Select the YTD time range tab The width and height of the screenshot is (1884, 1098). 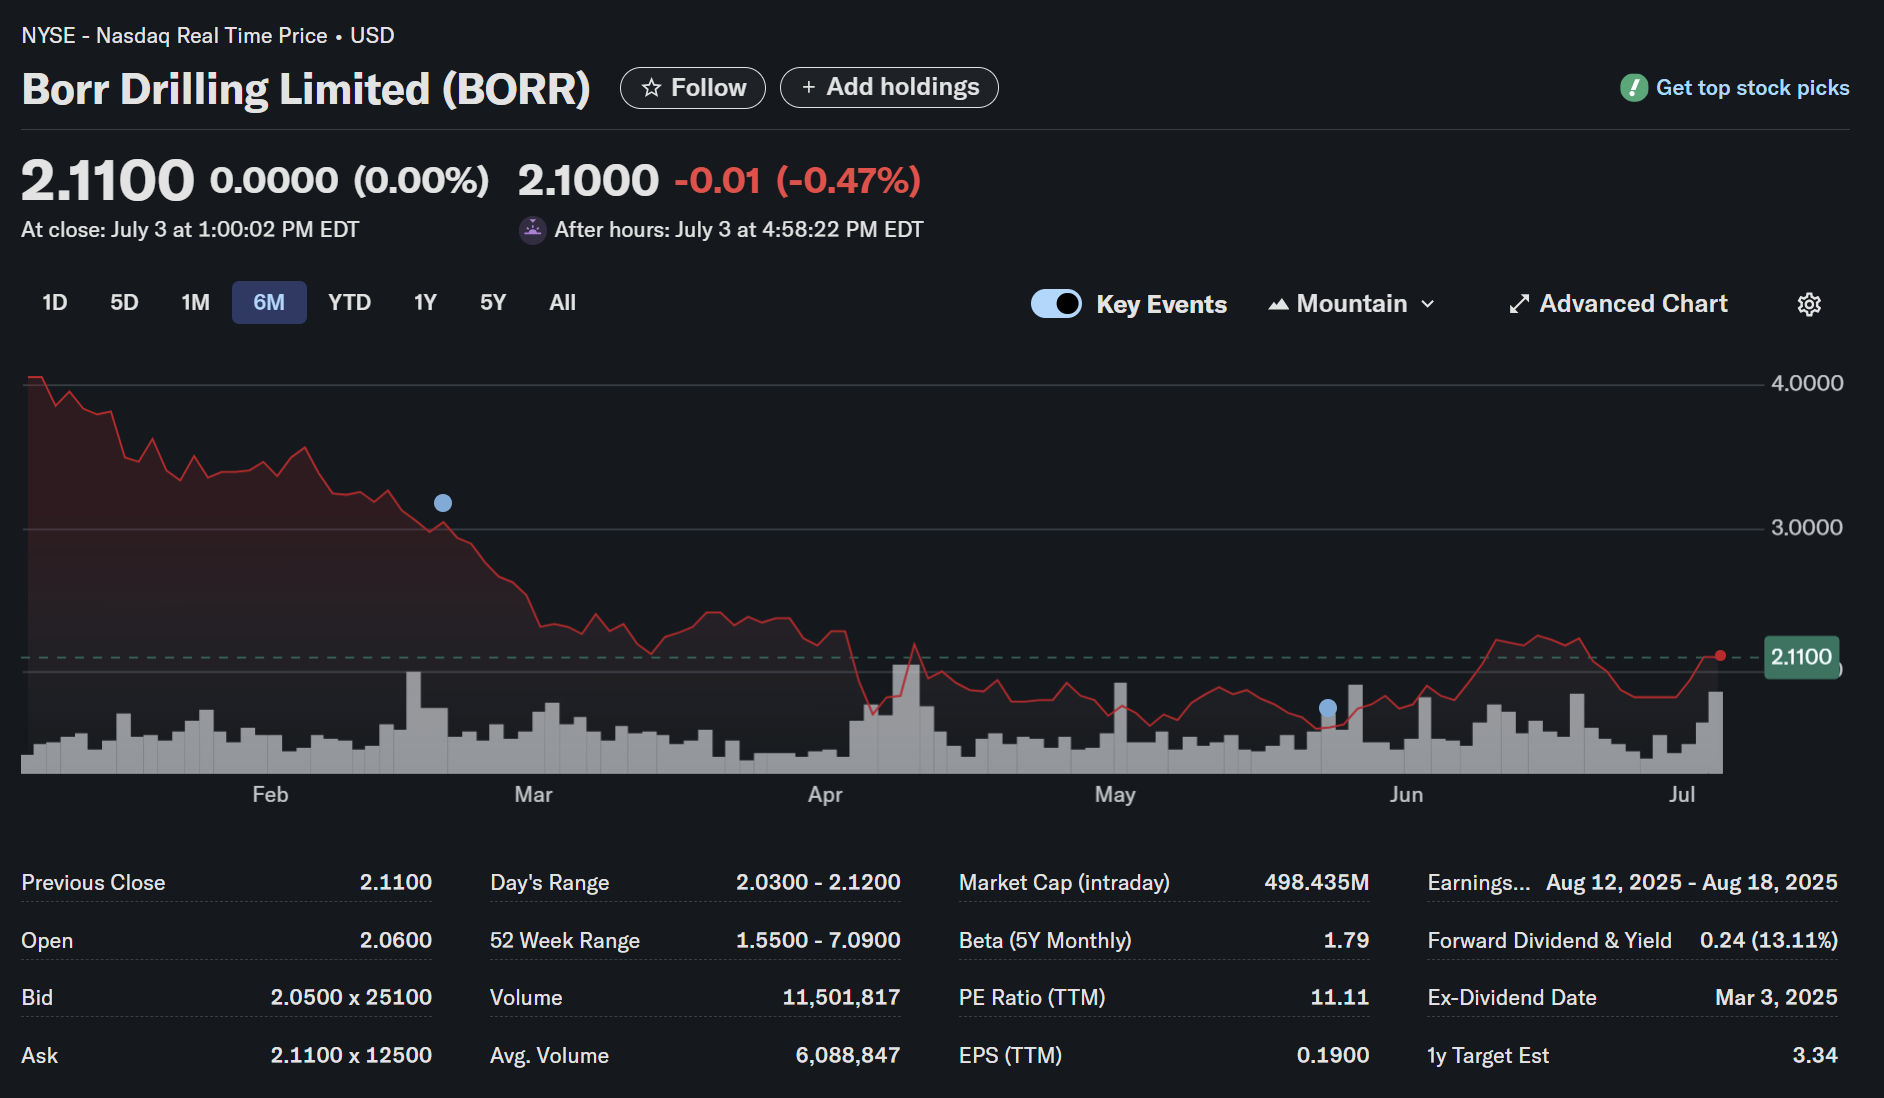tap(350, 303)
